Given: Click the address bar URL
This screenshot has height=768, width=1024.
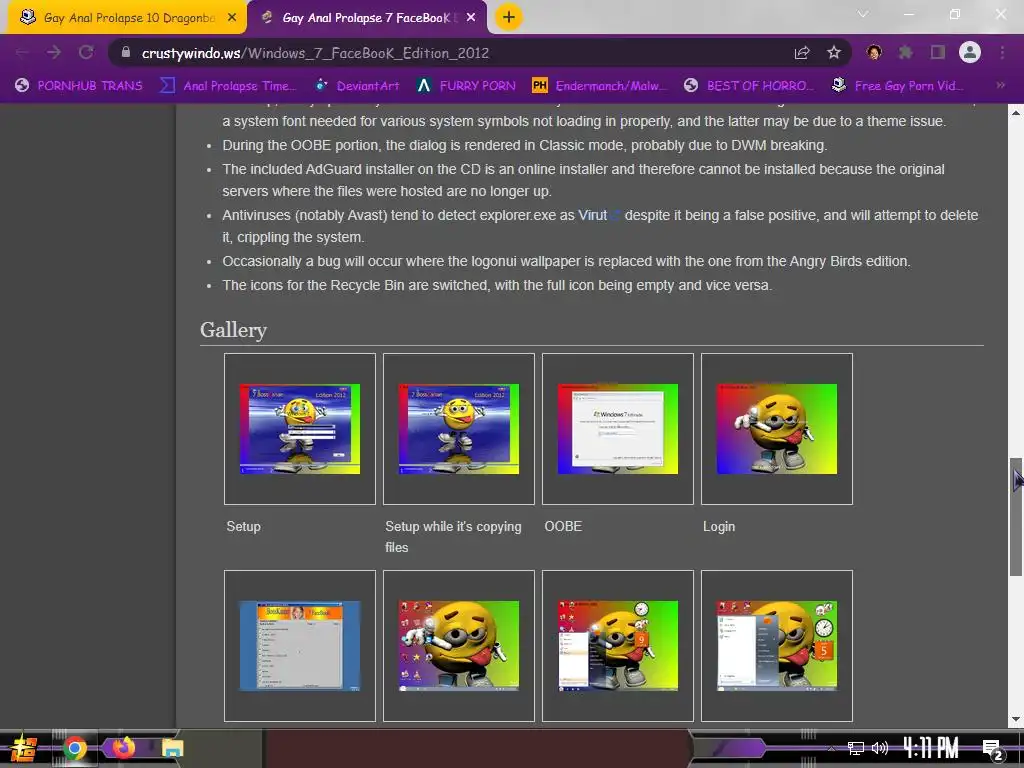Looking at the screenshot, I should coord(315,53).
